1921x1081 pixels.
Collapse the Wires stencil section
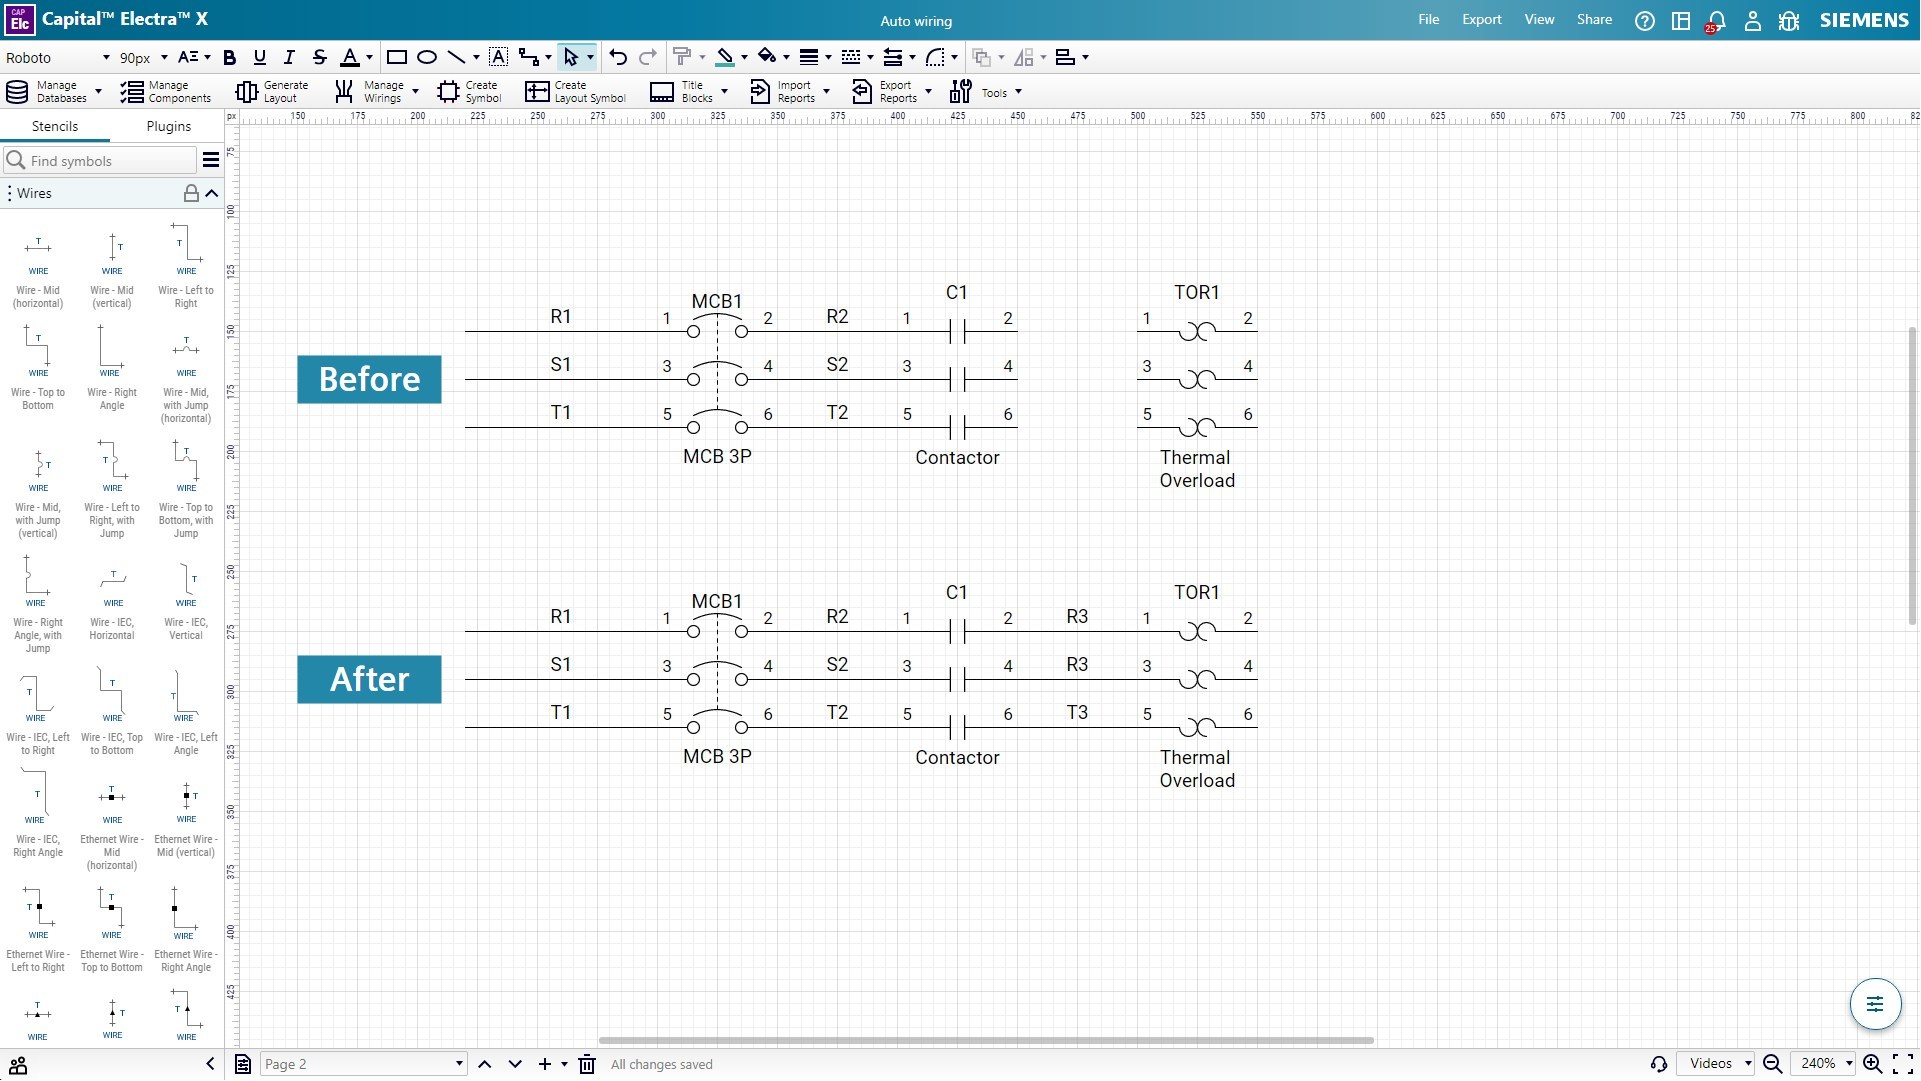(212, 193)
